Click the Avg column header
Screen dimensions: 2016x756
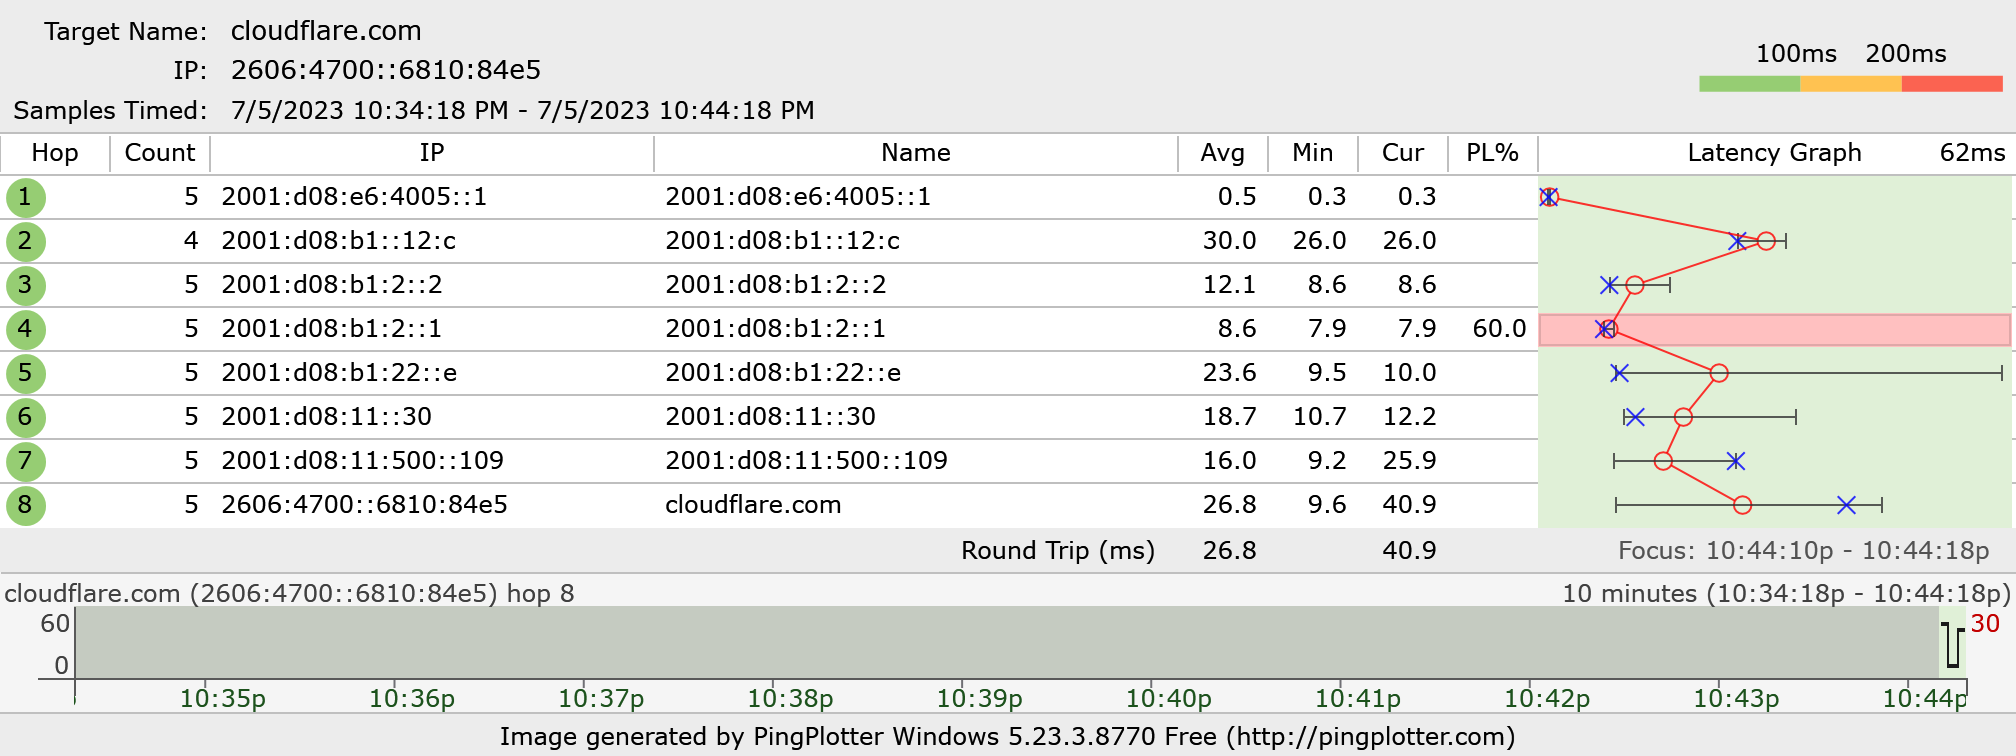coord(1223,153)
